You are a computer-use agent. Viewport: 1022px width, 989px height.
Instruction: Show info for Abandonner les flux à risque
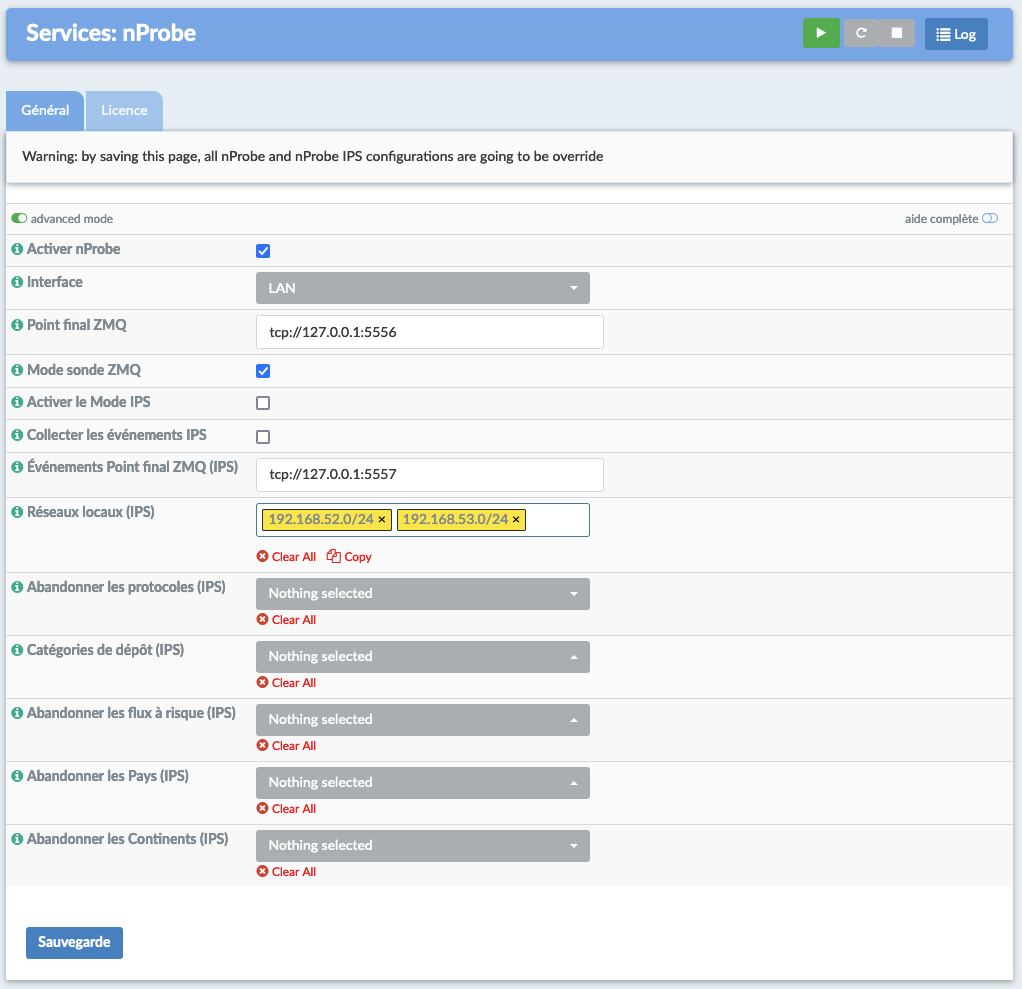point(18,713)
